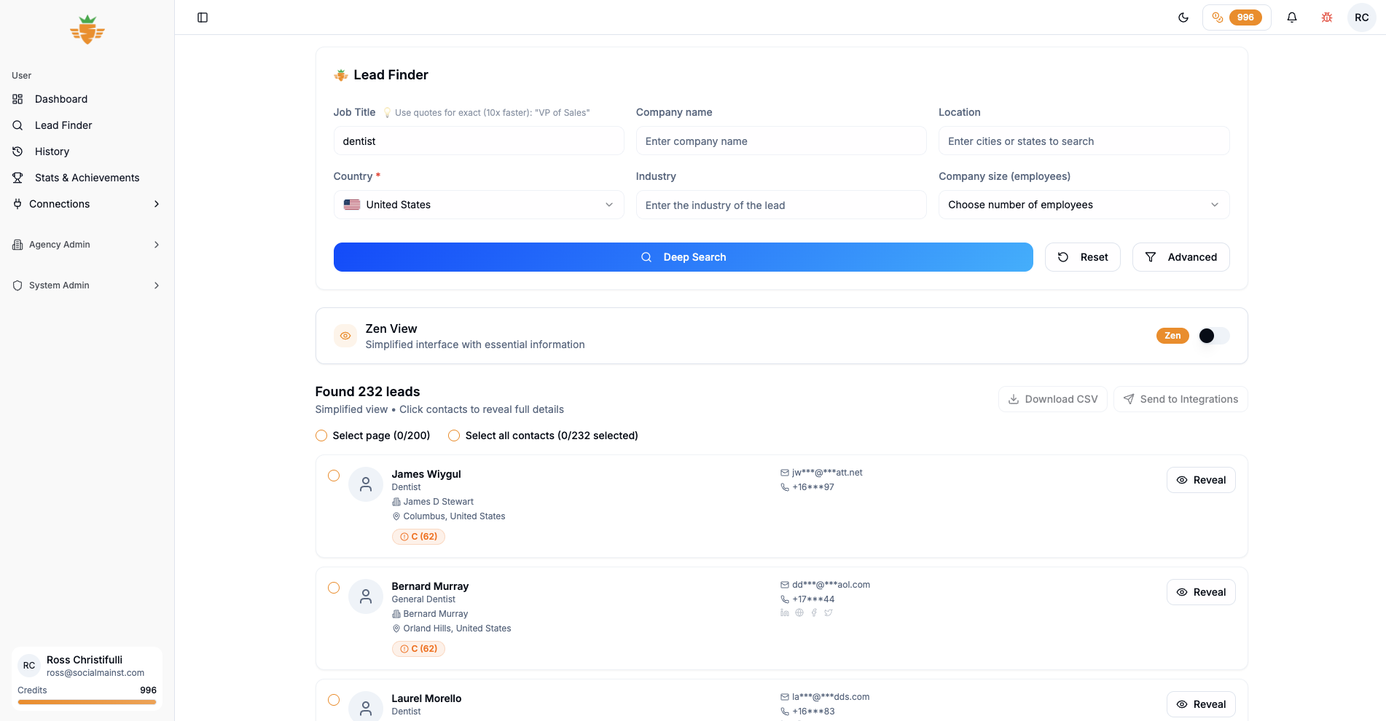Select James Wiygul's contact checkbox
1386x721 pixels.
(334, 476)
